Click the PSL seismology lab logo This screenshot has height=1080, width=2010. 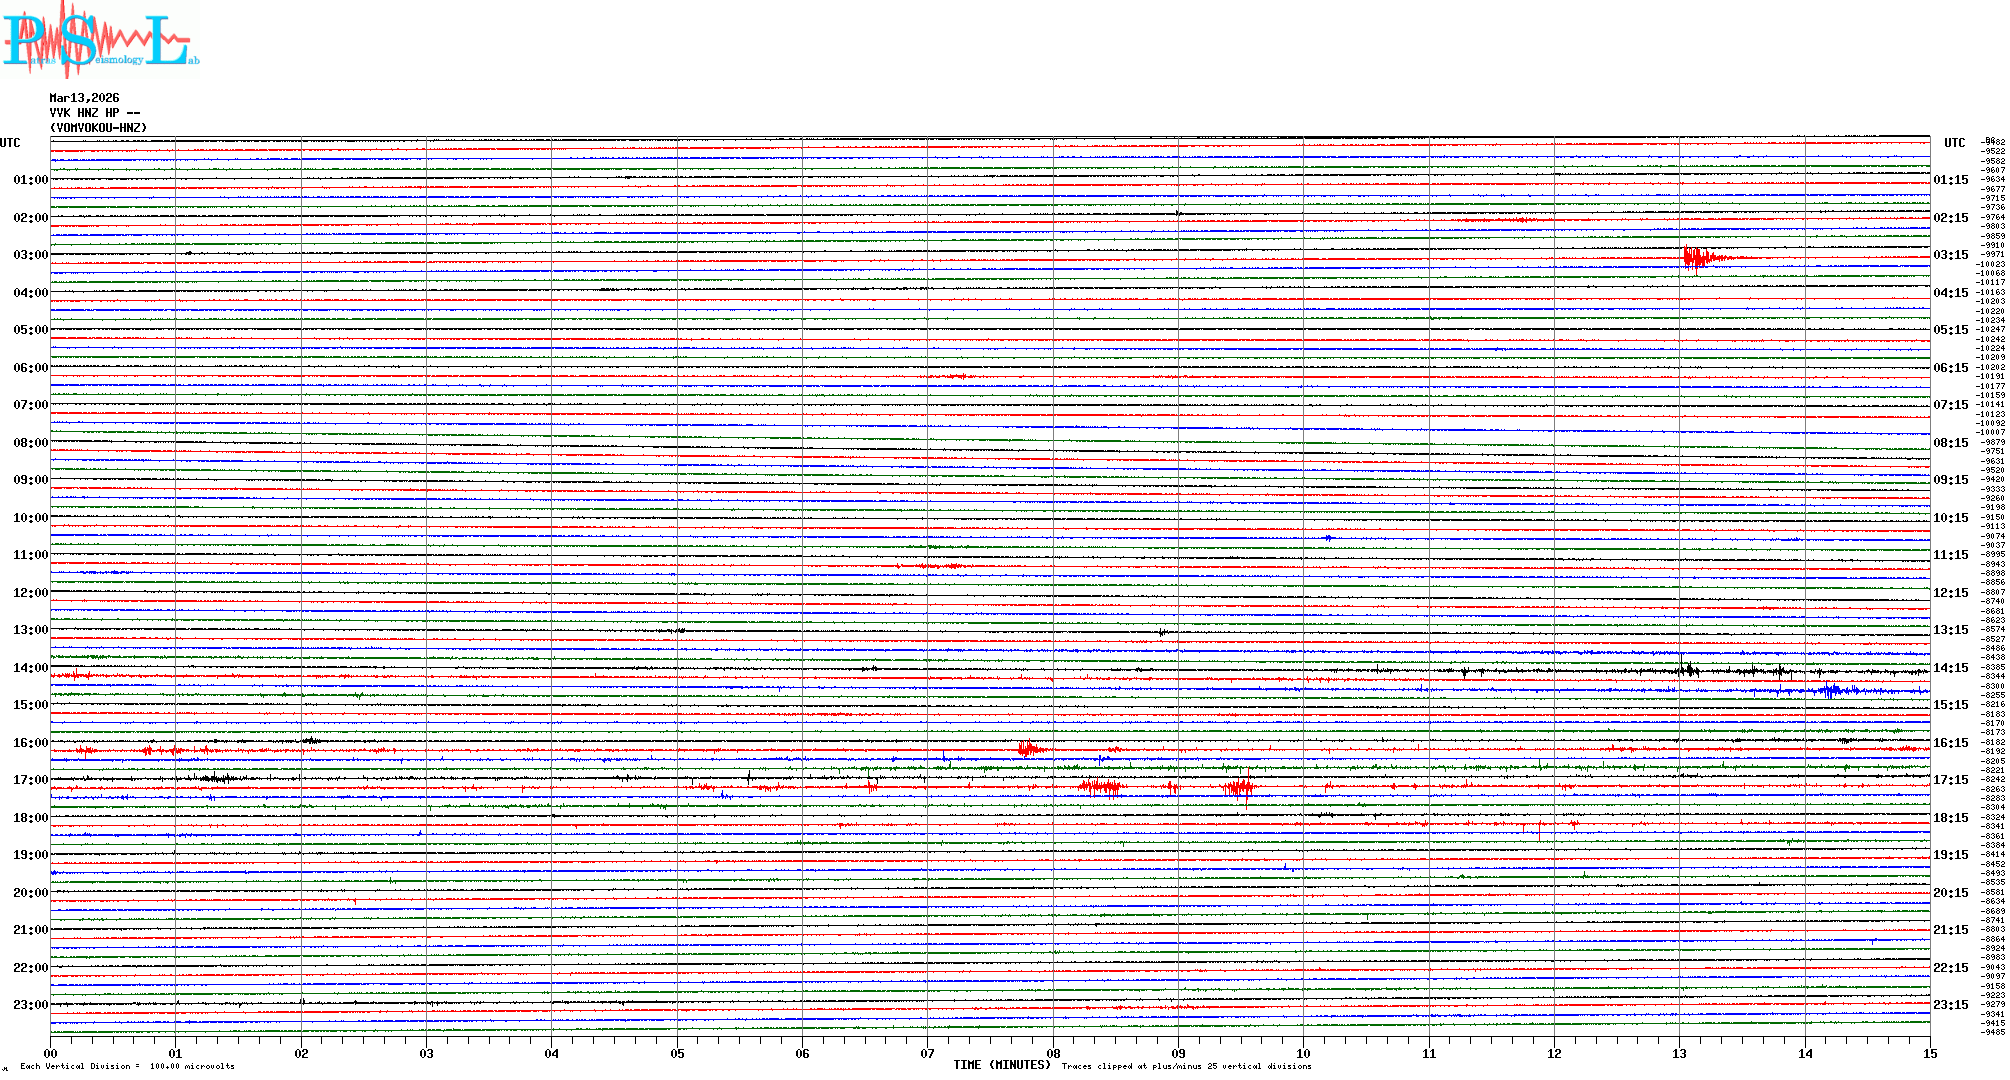tap(100, 40)
